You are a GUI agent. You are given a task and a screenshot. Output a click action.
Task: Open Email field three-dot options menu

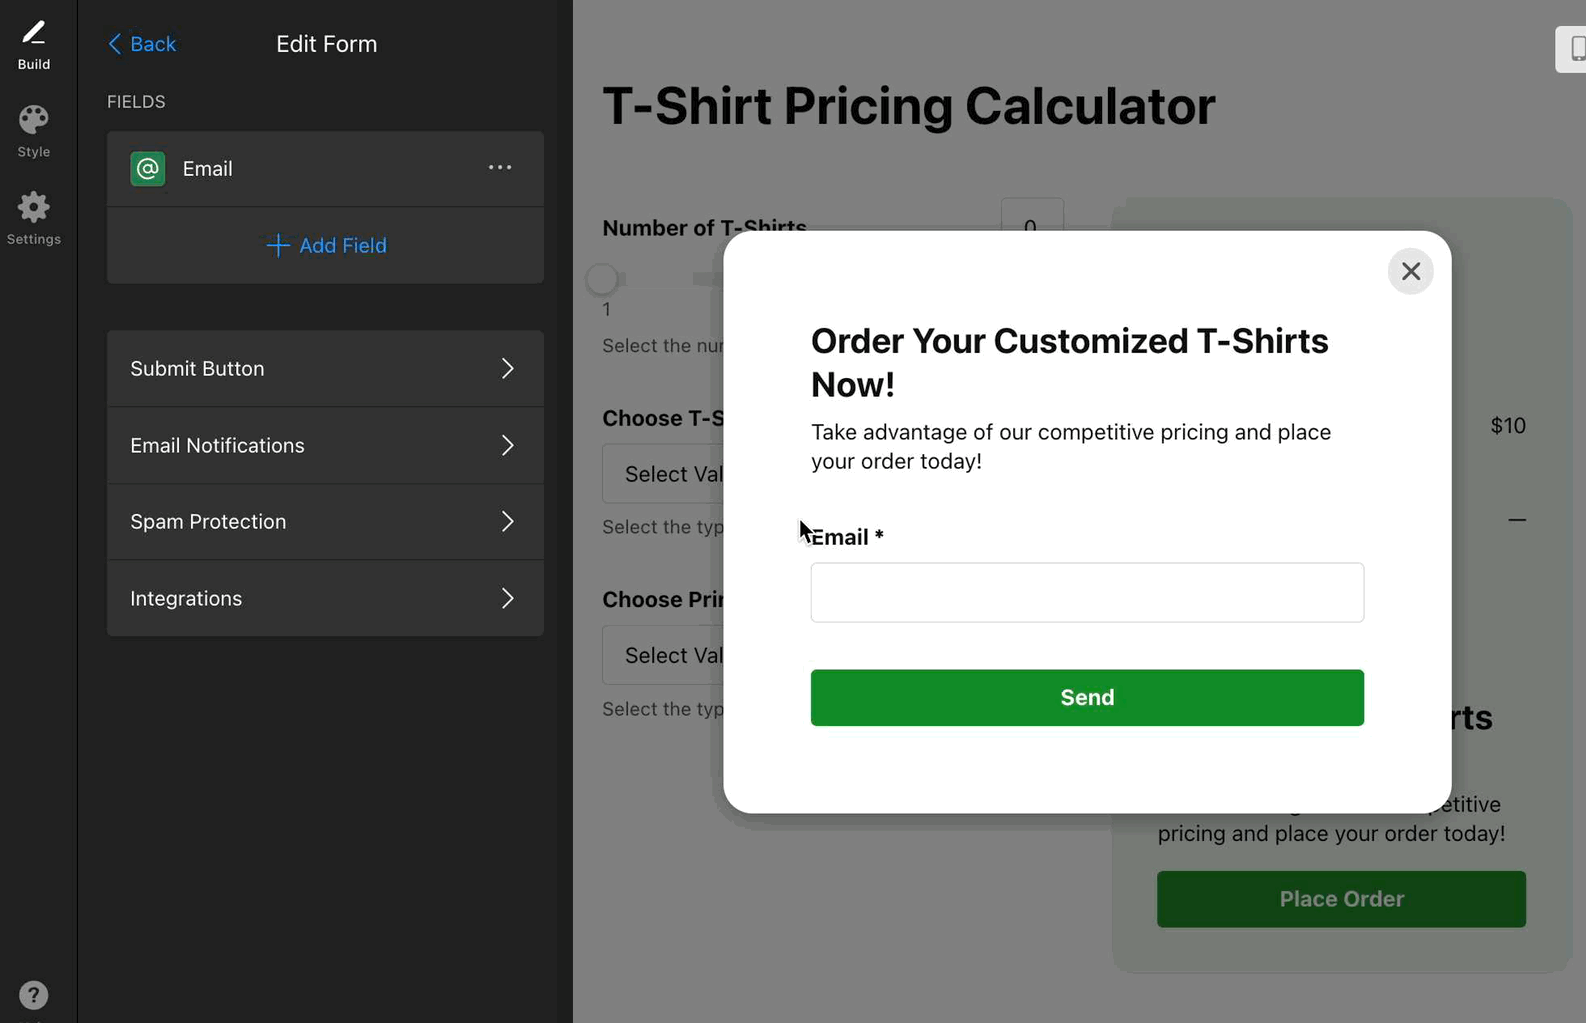click(x=500, y=168)
